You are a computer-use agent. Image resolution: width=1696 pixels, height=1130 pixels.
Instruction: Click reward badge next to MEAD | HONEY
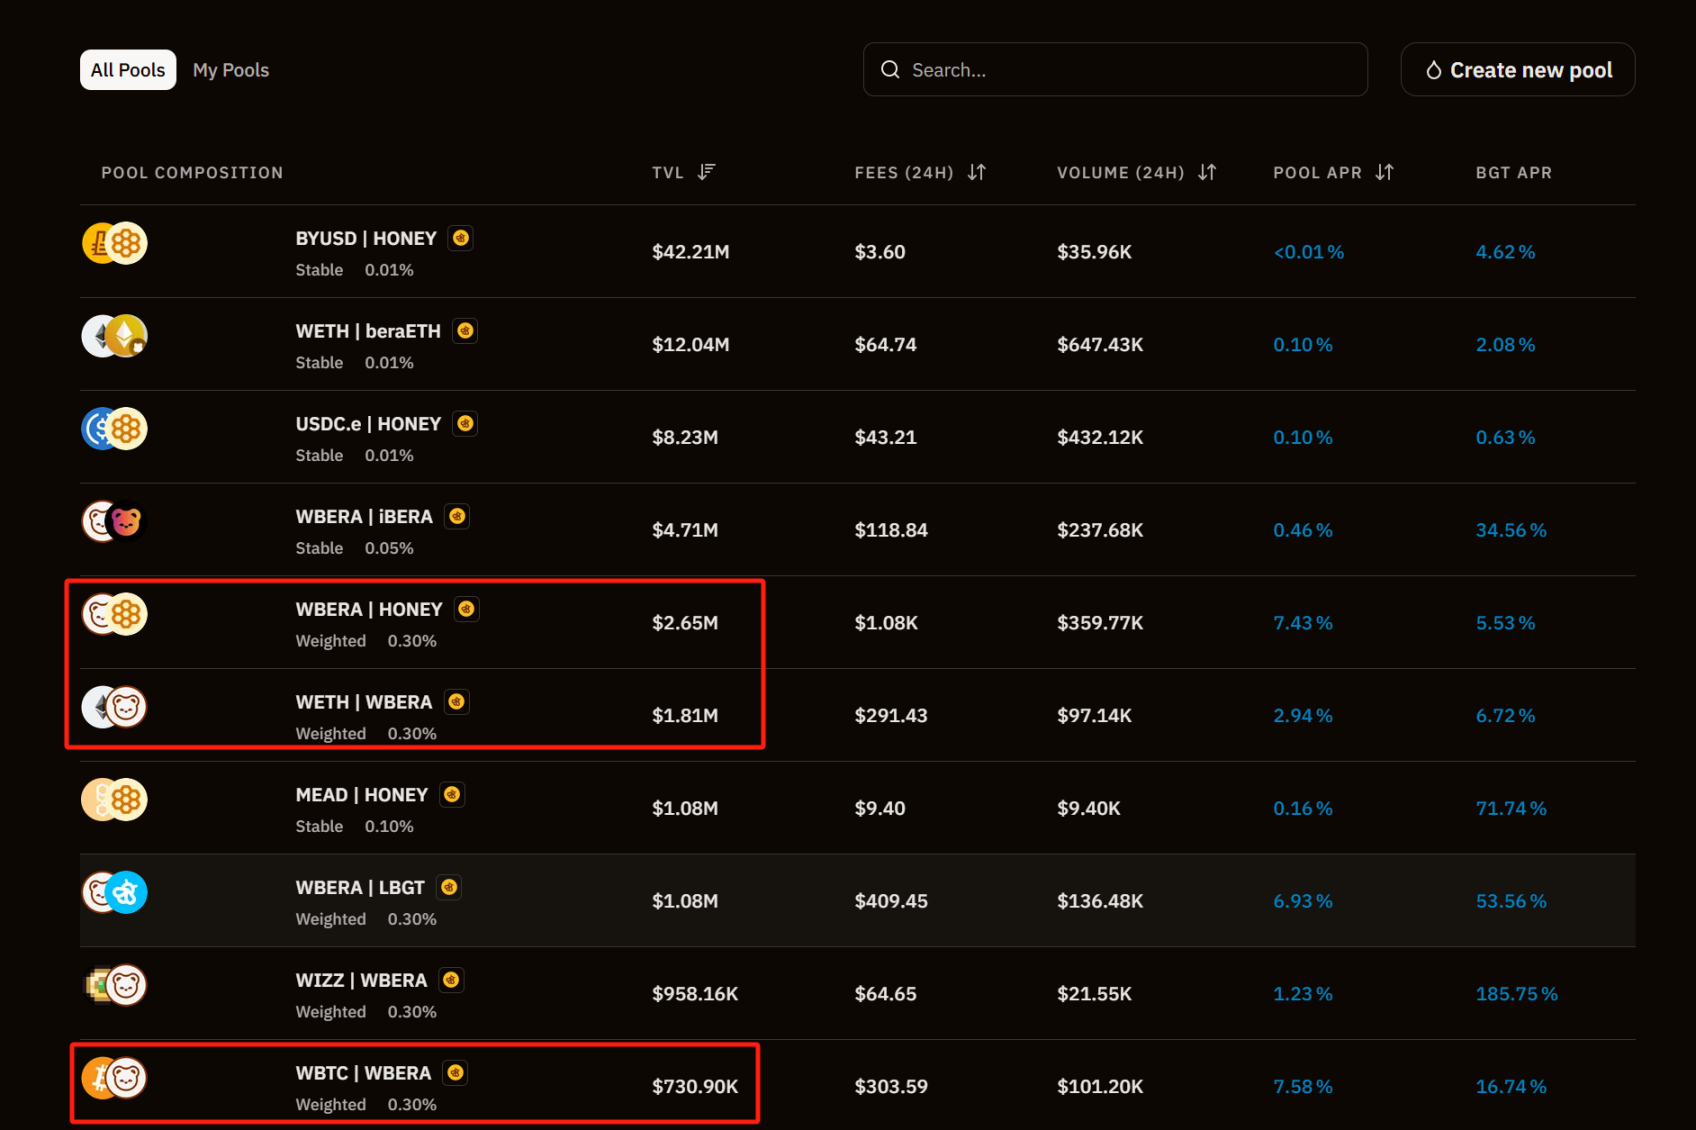[452, 795]
